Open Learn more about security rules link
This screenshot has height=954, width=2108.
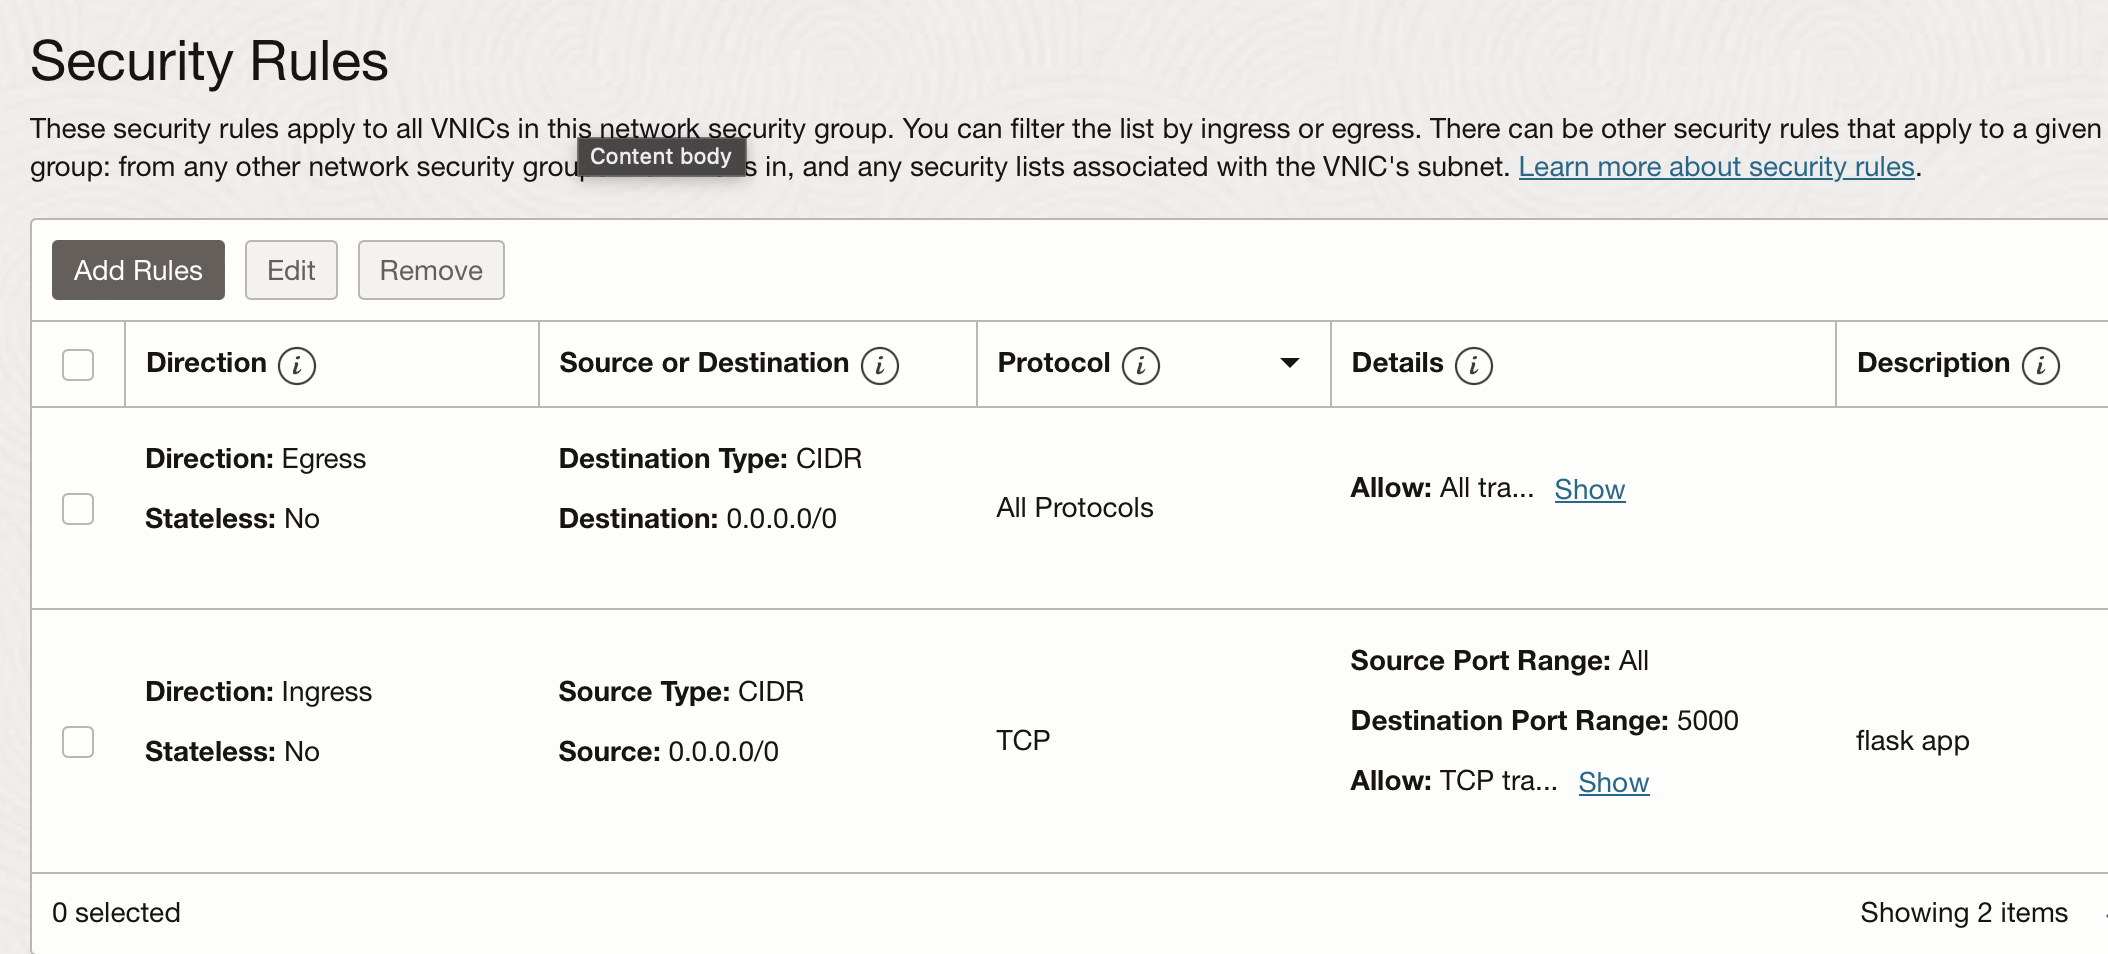coord(1716,167)
